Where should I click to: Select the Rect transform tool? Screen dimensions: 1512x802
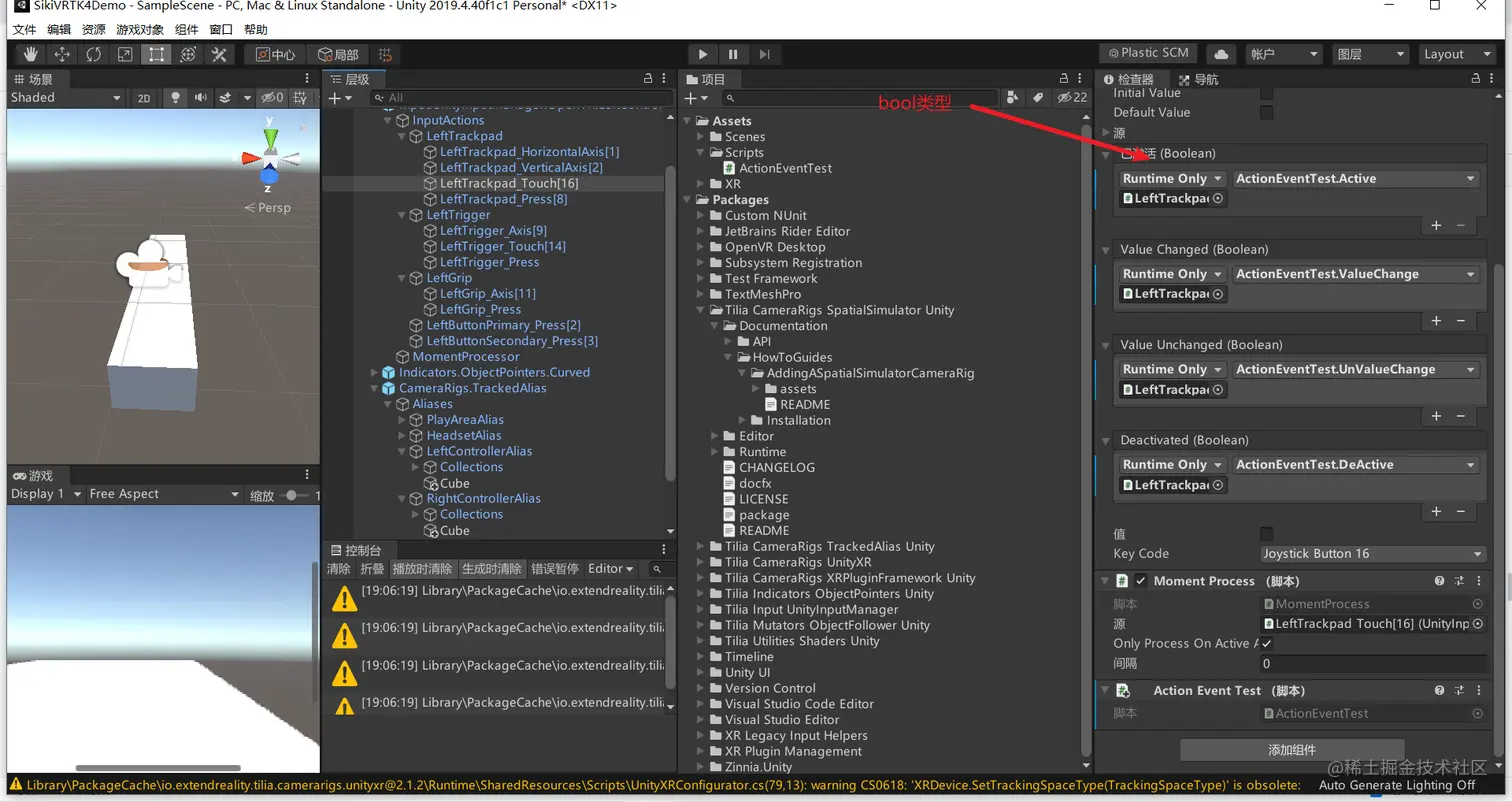coord(155,54)
